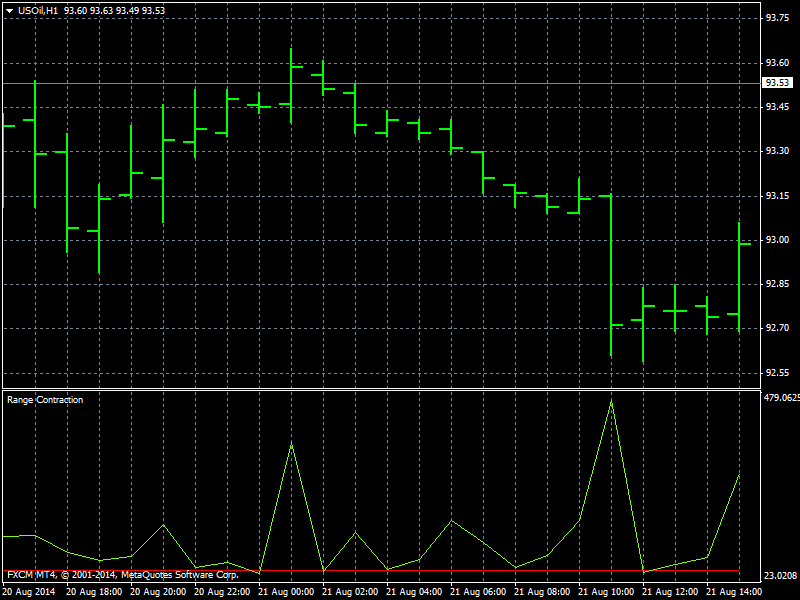
Task: Select the red level line in indicator window
Action: [371, 570]
